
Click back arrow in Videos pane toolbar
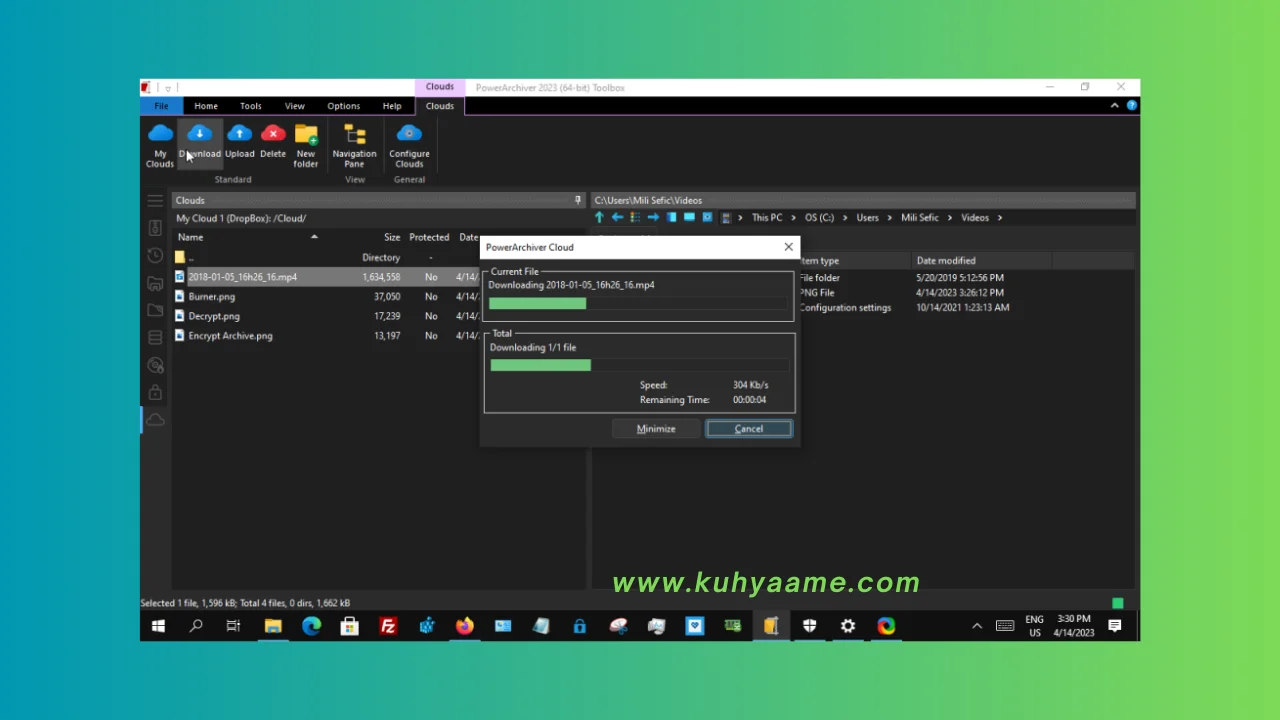pos(617,217)
